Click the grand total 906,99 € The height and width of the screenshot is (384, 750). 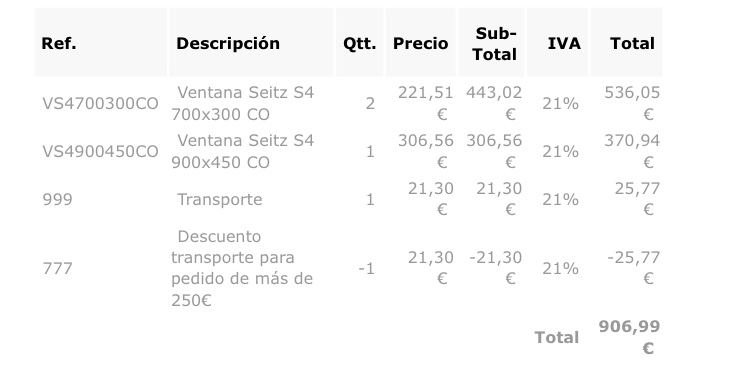pos(629,337)
